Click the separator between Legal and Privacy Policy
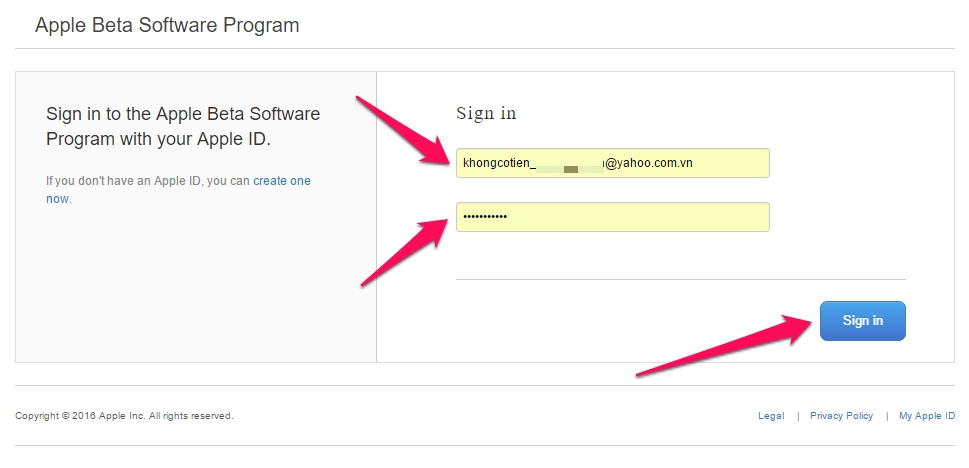Viewport: 969px width, 468px height. [x=798, y=416]
